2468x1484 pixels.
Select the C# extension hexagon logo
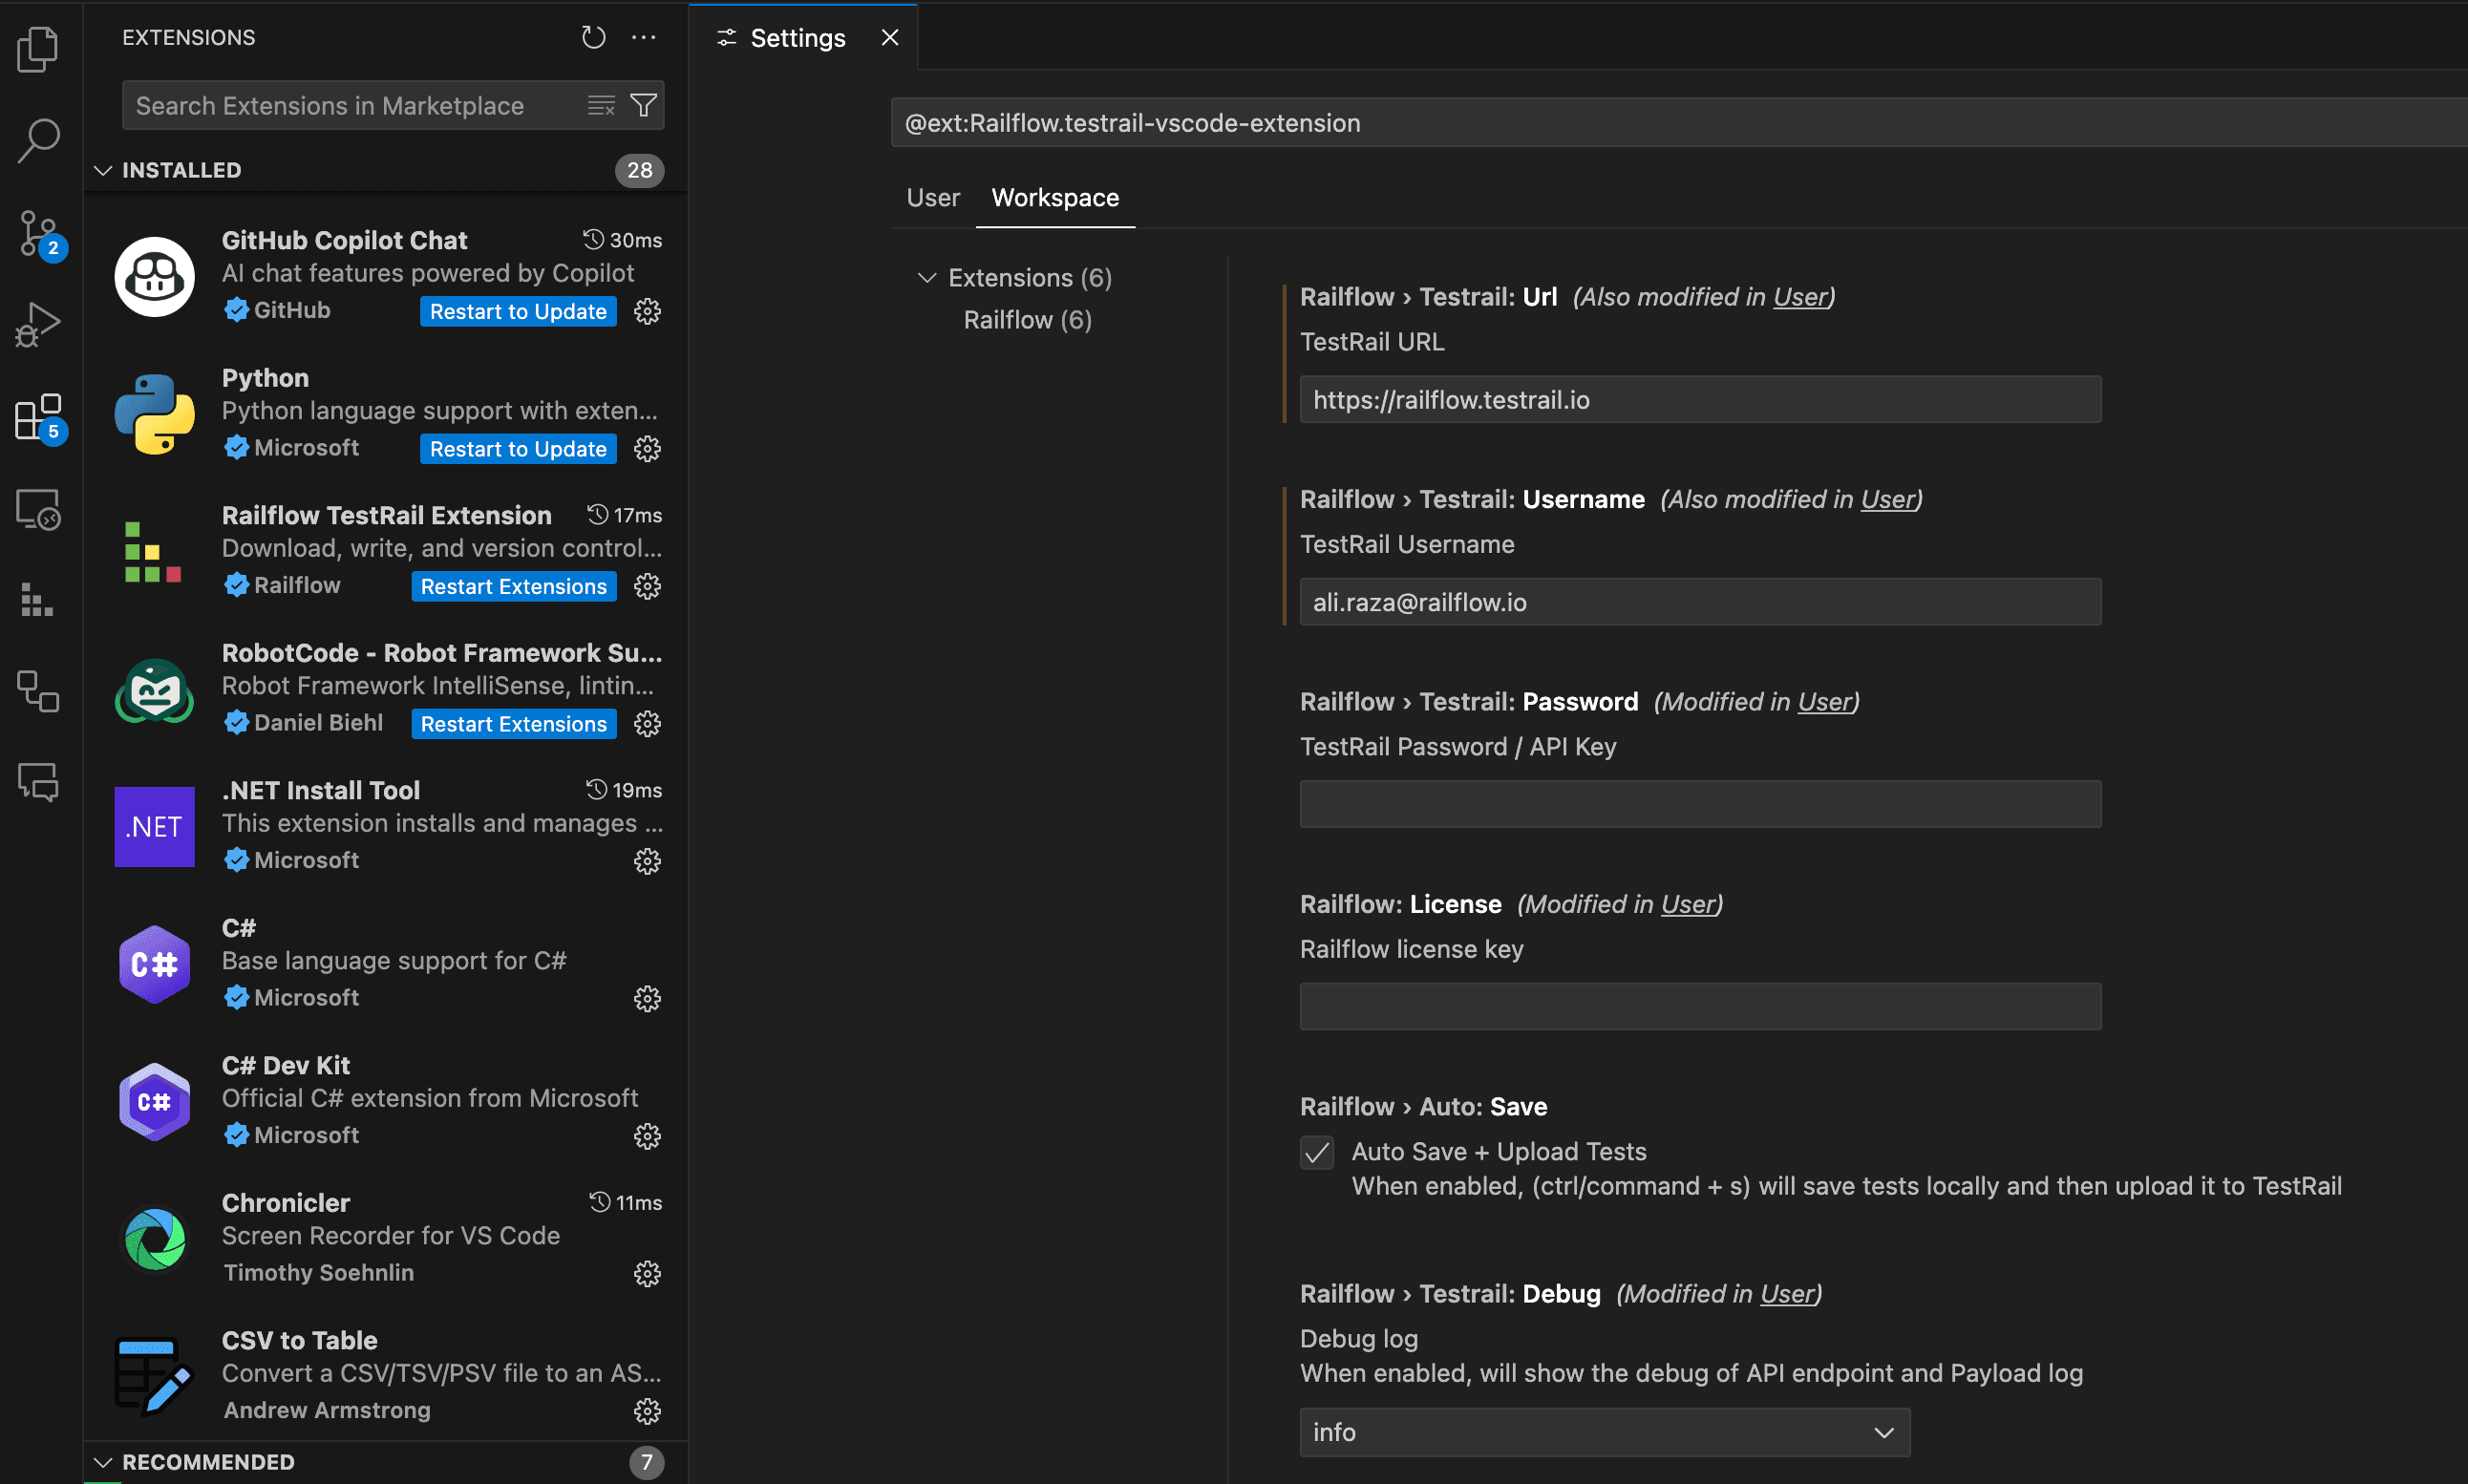point(154,964)
